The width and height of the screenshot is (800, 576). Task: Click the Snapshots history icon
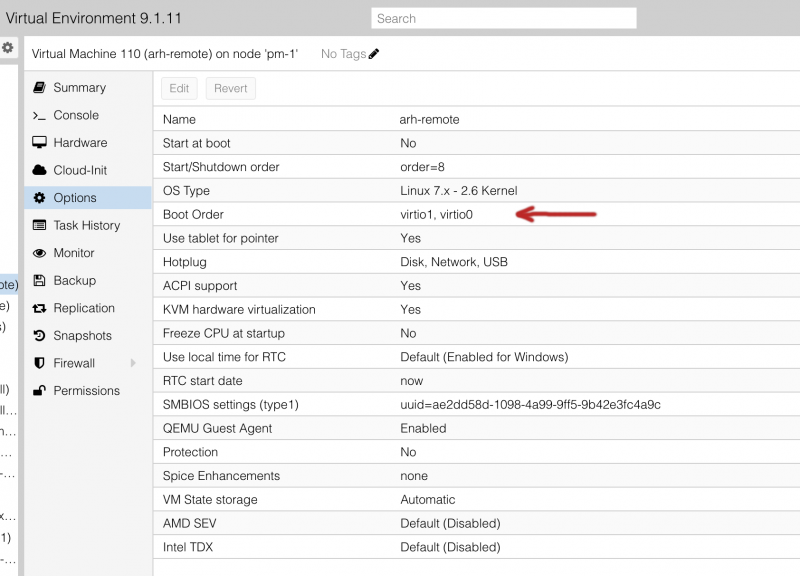(x=39, y=335)
